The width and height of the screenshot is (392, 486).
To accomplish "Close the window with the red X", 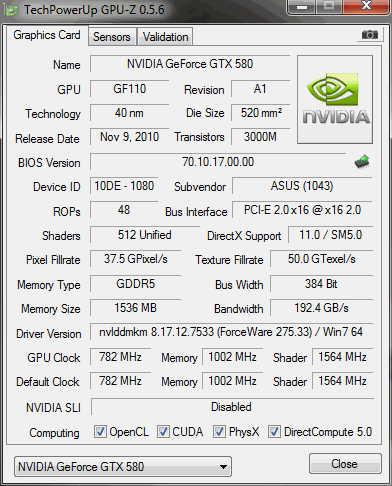I will click(367, 6).
